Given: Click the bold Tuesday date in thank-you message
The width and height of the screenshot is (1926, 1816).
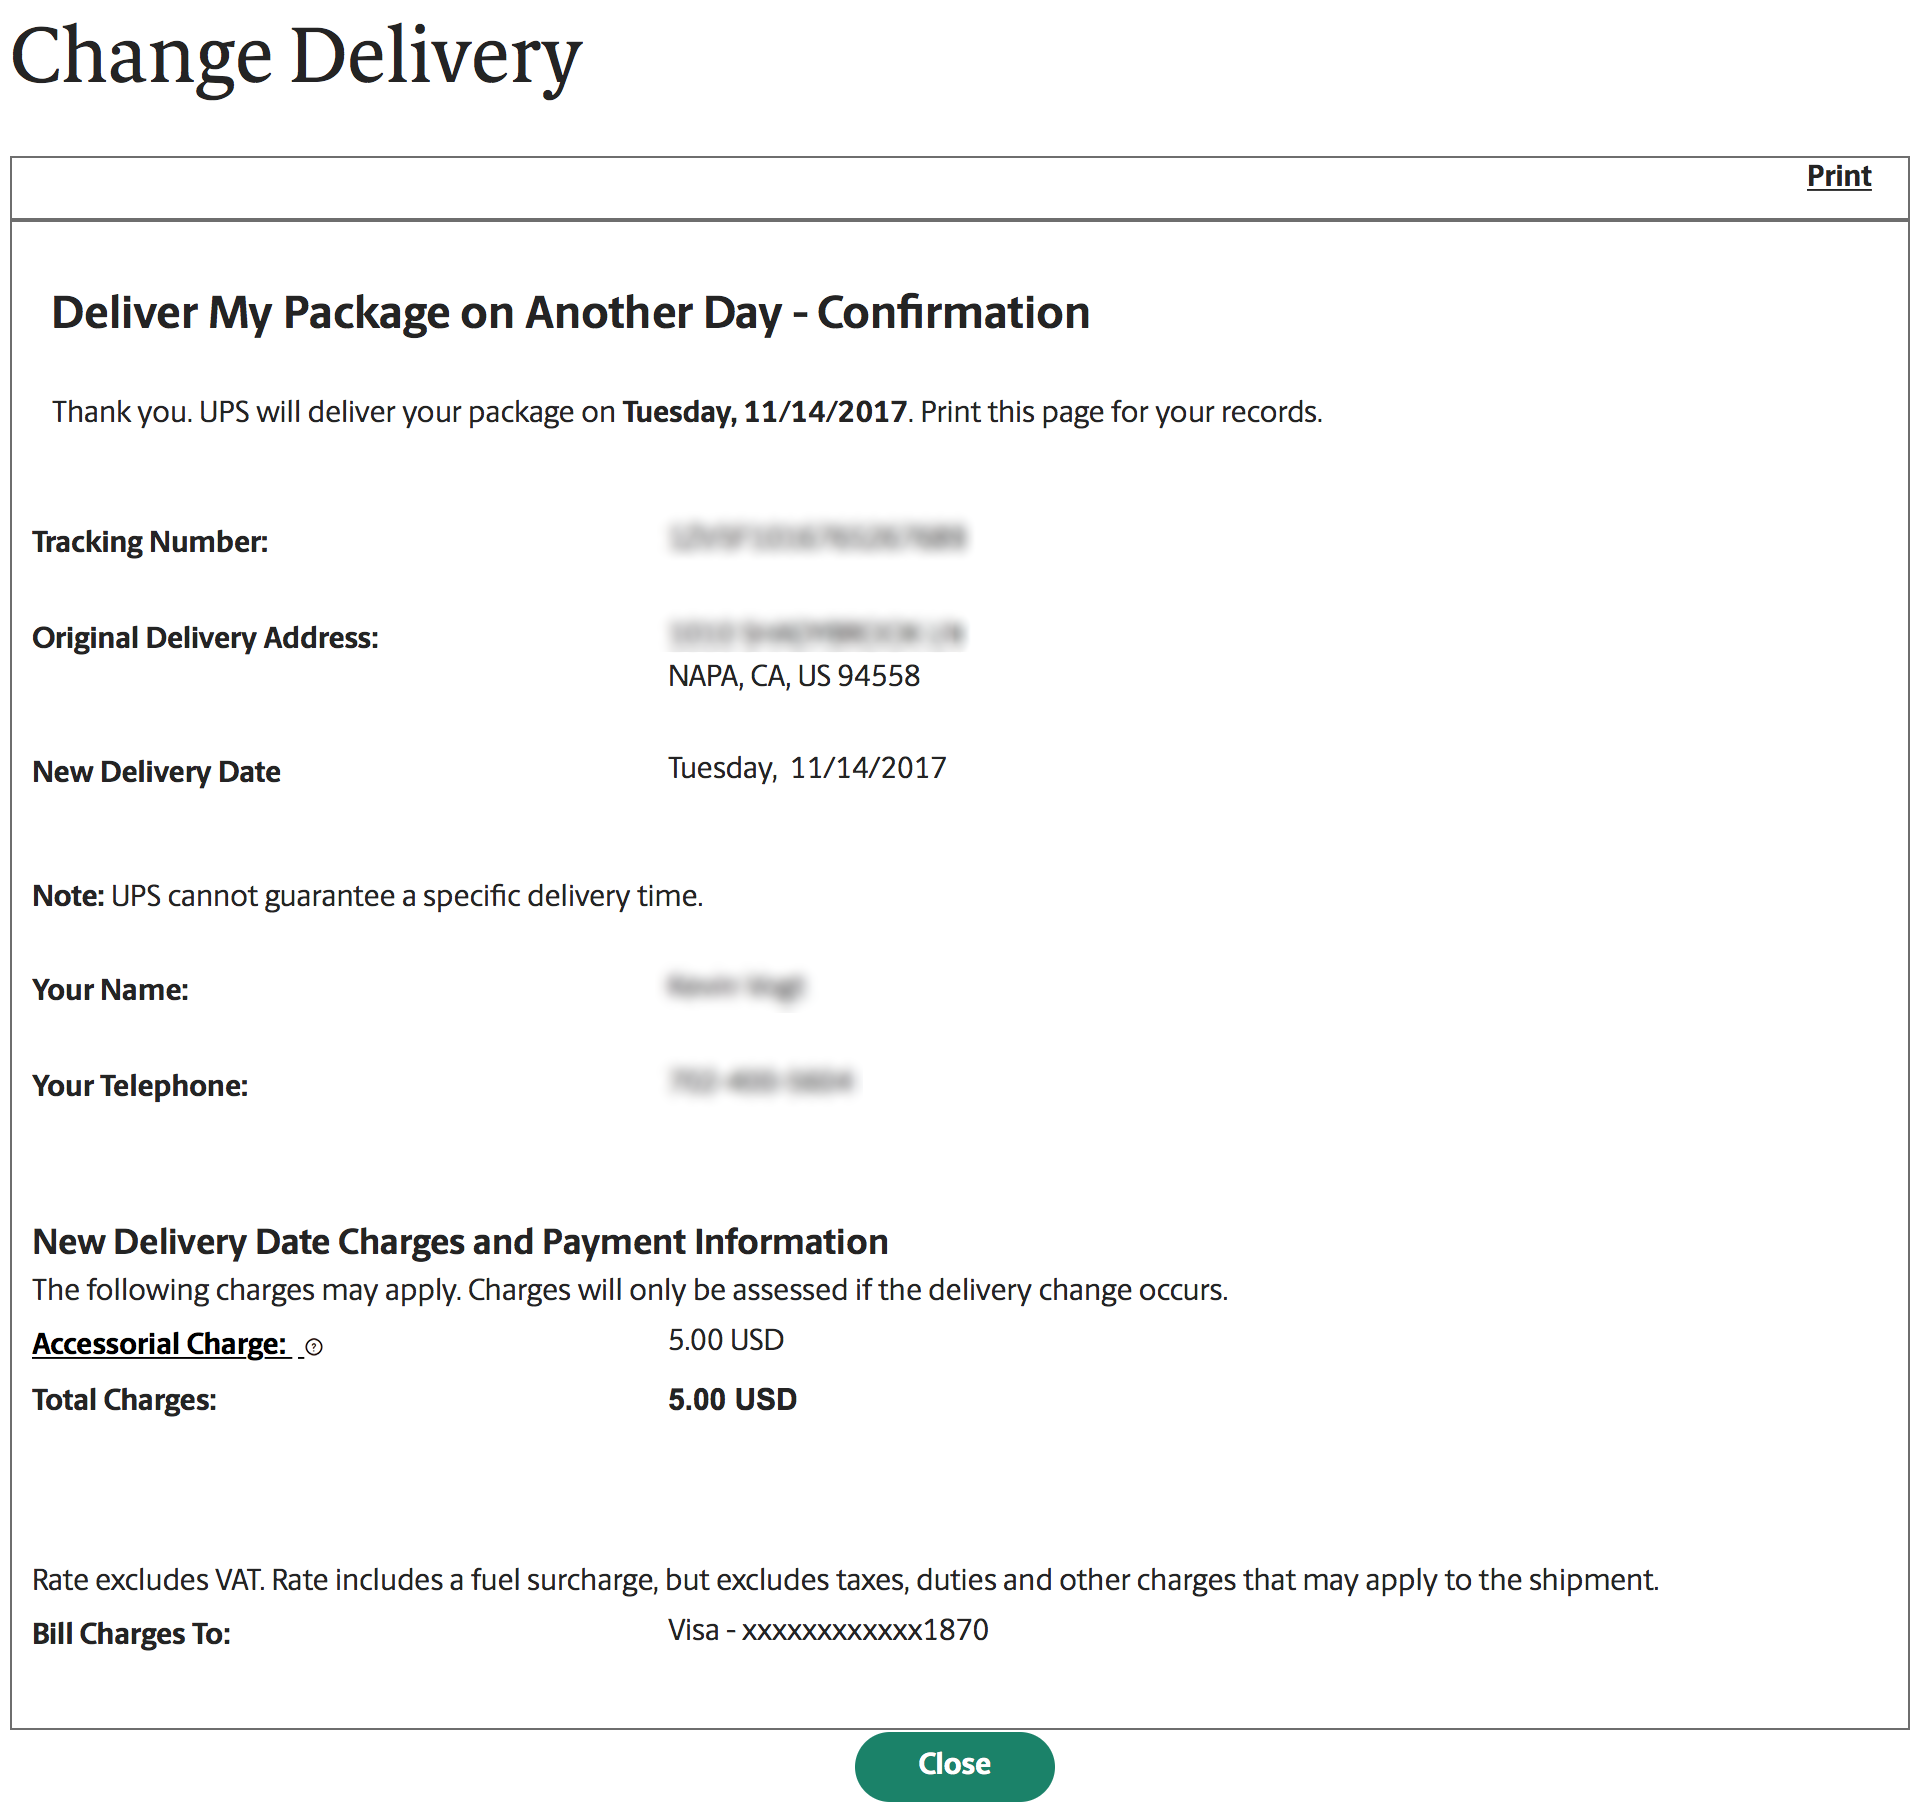Looking at the screenshot, I should (x=765, y=412).
